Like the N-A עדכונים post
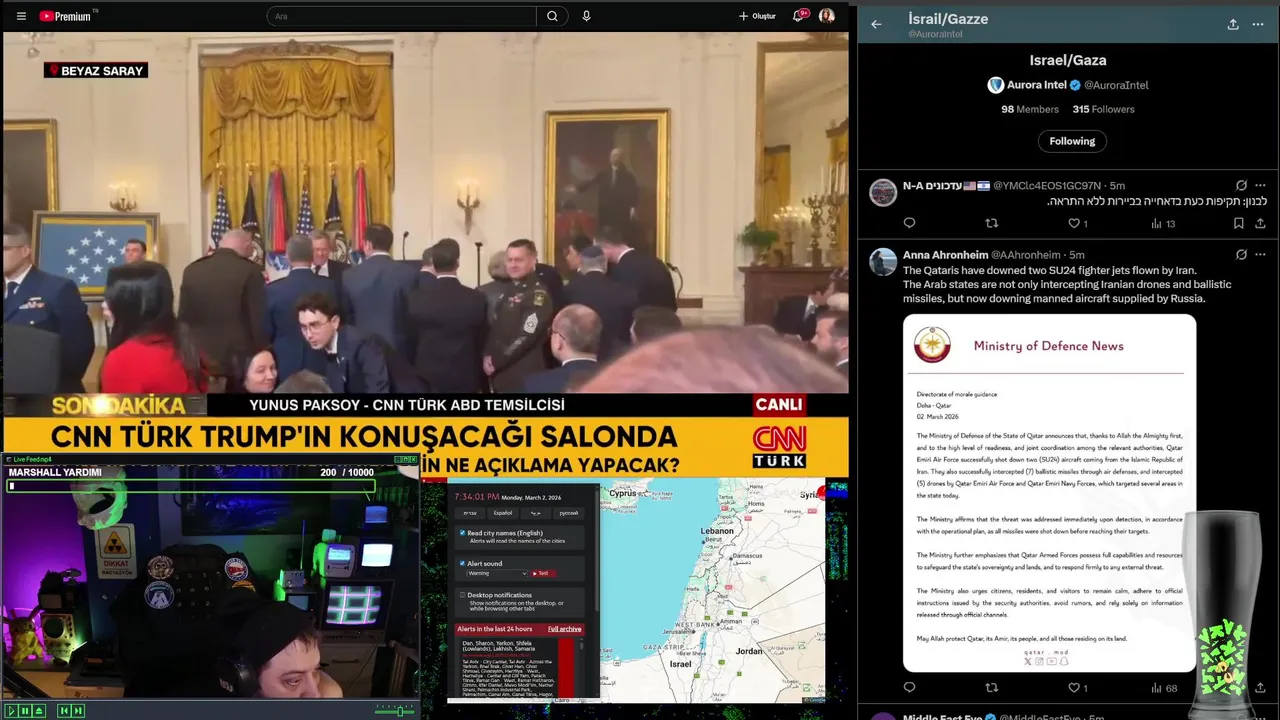1280x720 pixels. click(x=1074, y=223)
